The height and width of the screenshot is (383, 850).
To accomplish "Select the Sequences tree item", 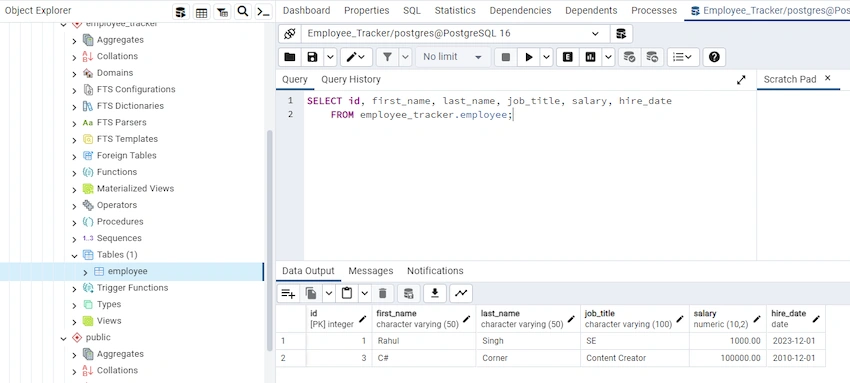I will point(119,238).
